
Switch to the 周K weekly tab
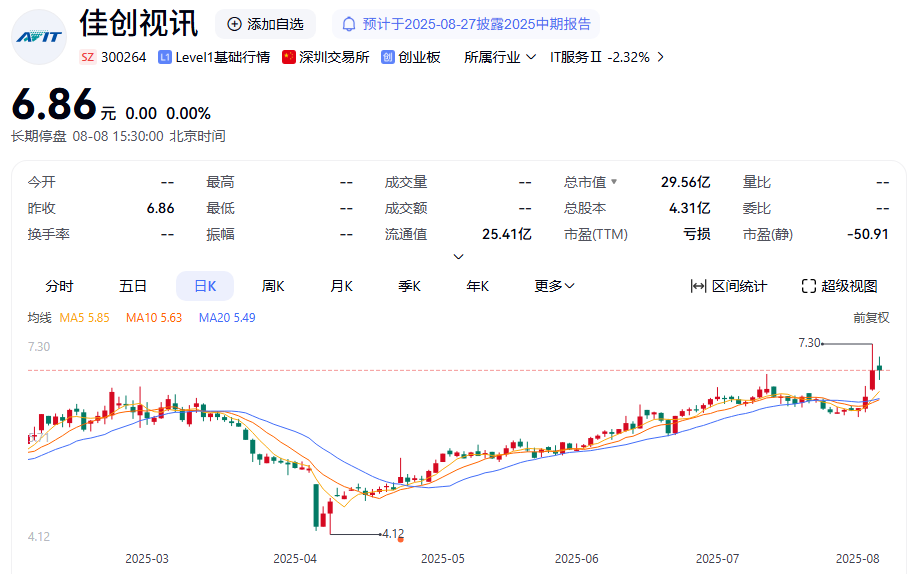point(273,286)
